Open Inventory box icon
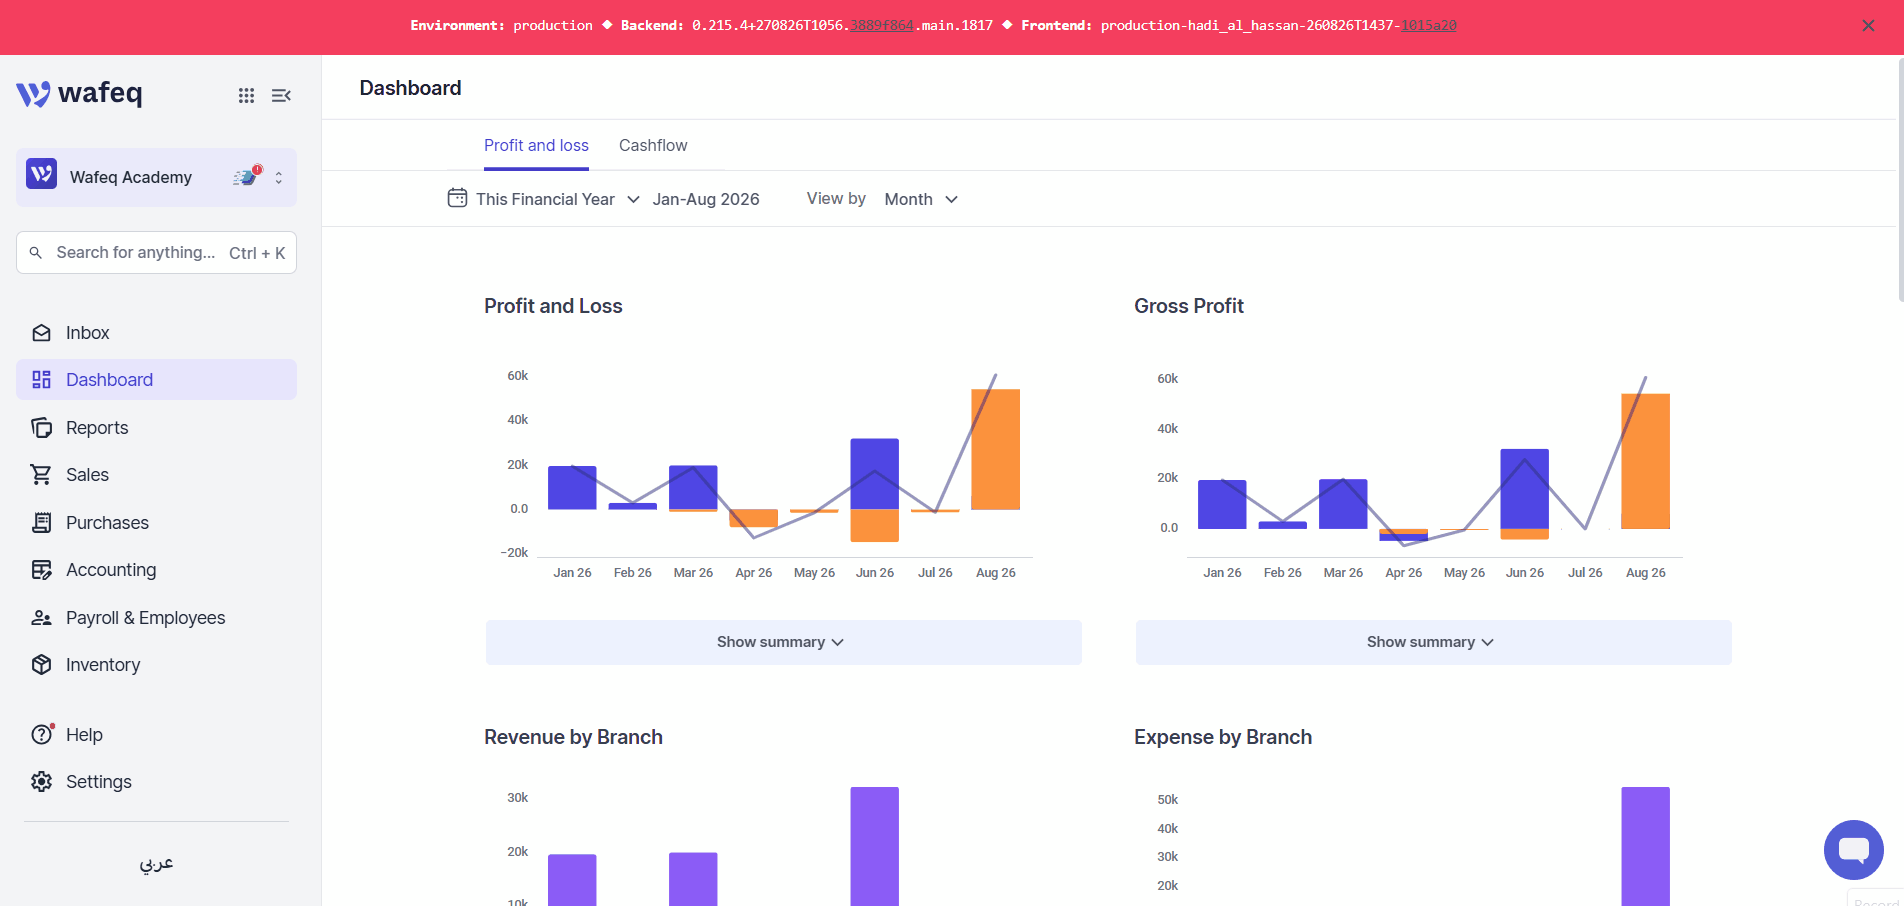This screenshot has height=906, width=1904. pos(41,665)
